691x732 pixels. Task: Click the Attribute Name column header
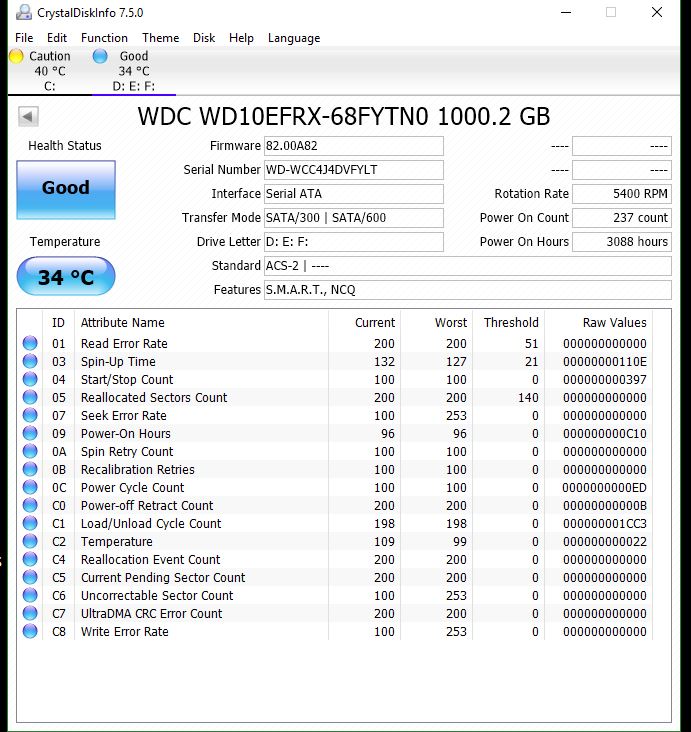click(x=202, y=323)
